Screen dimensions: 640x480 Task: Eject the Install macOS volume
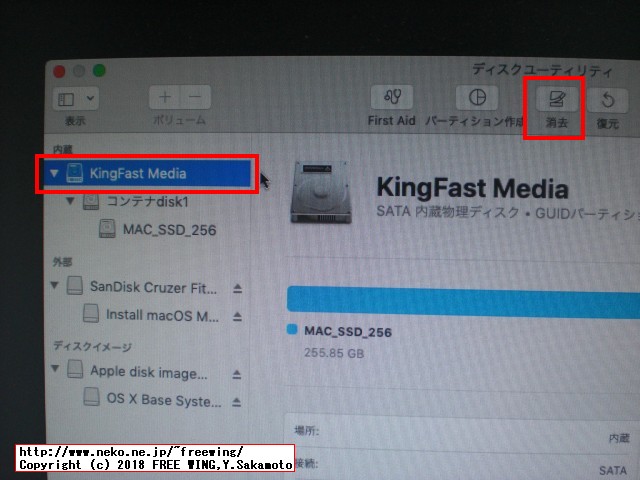pos(237,316)
